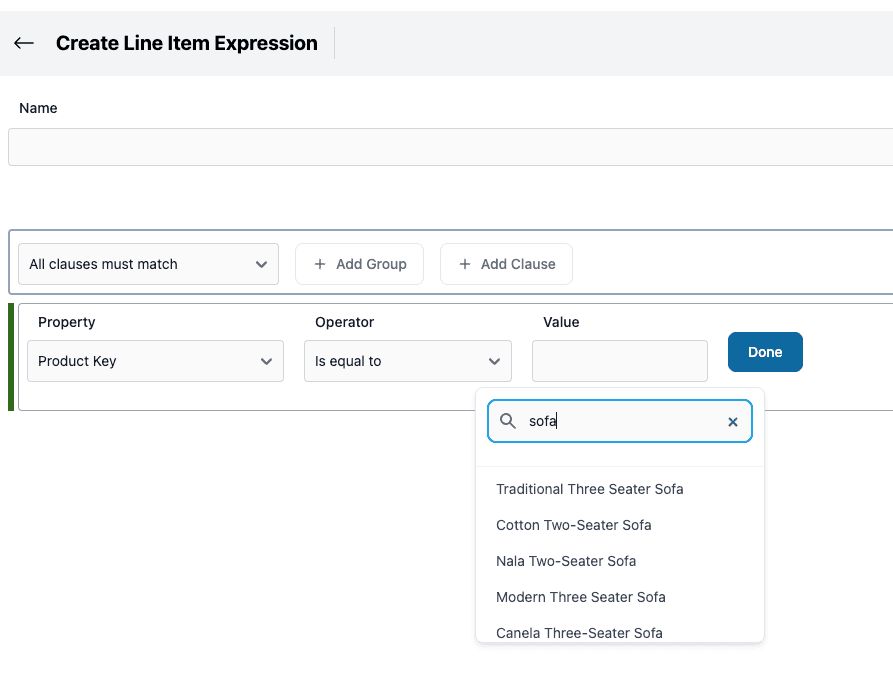Clear the sofa search text using the X icon
This screenshot has height=683, width=893.
coord(732,420)
